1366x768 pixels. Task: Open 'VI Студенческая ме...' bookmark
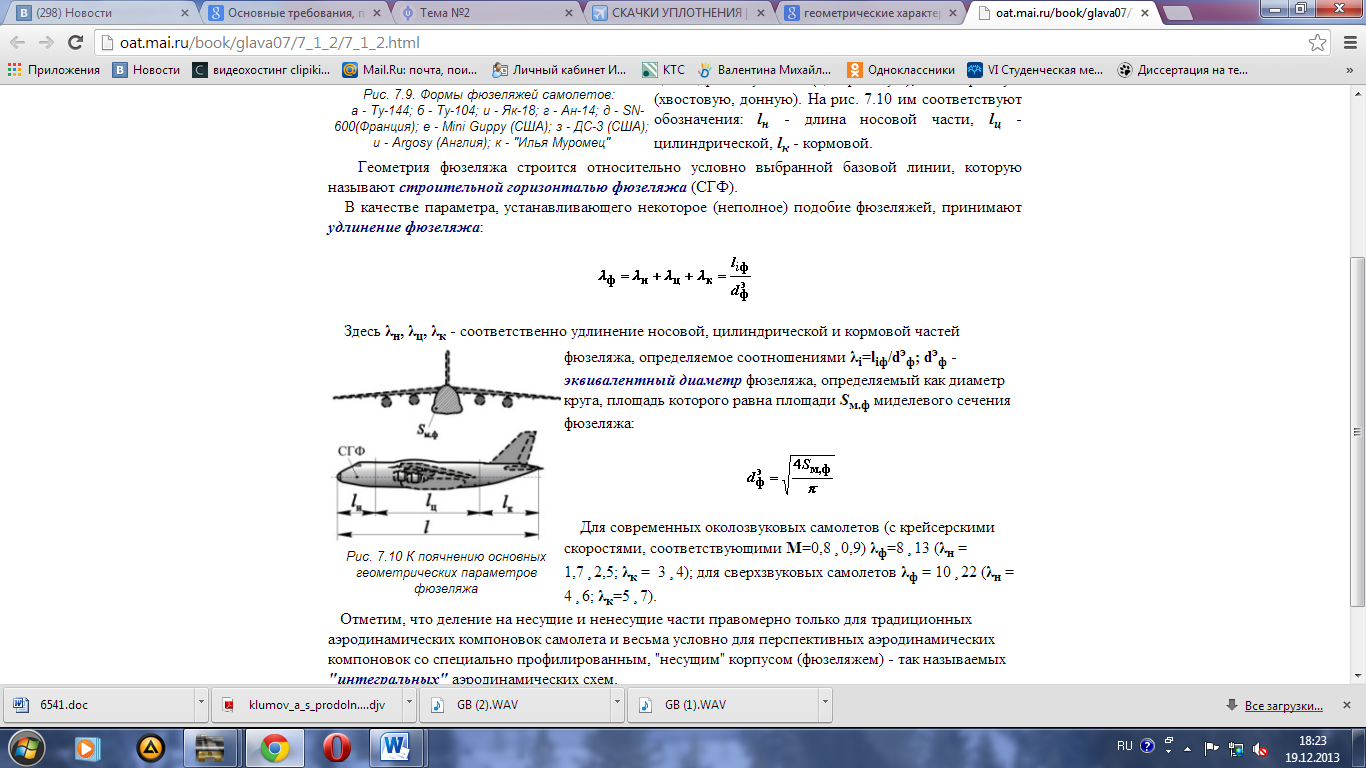(1036, 70)
